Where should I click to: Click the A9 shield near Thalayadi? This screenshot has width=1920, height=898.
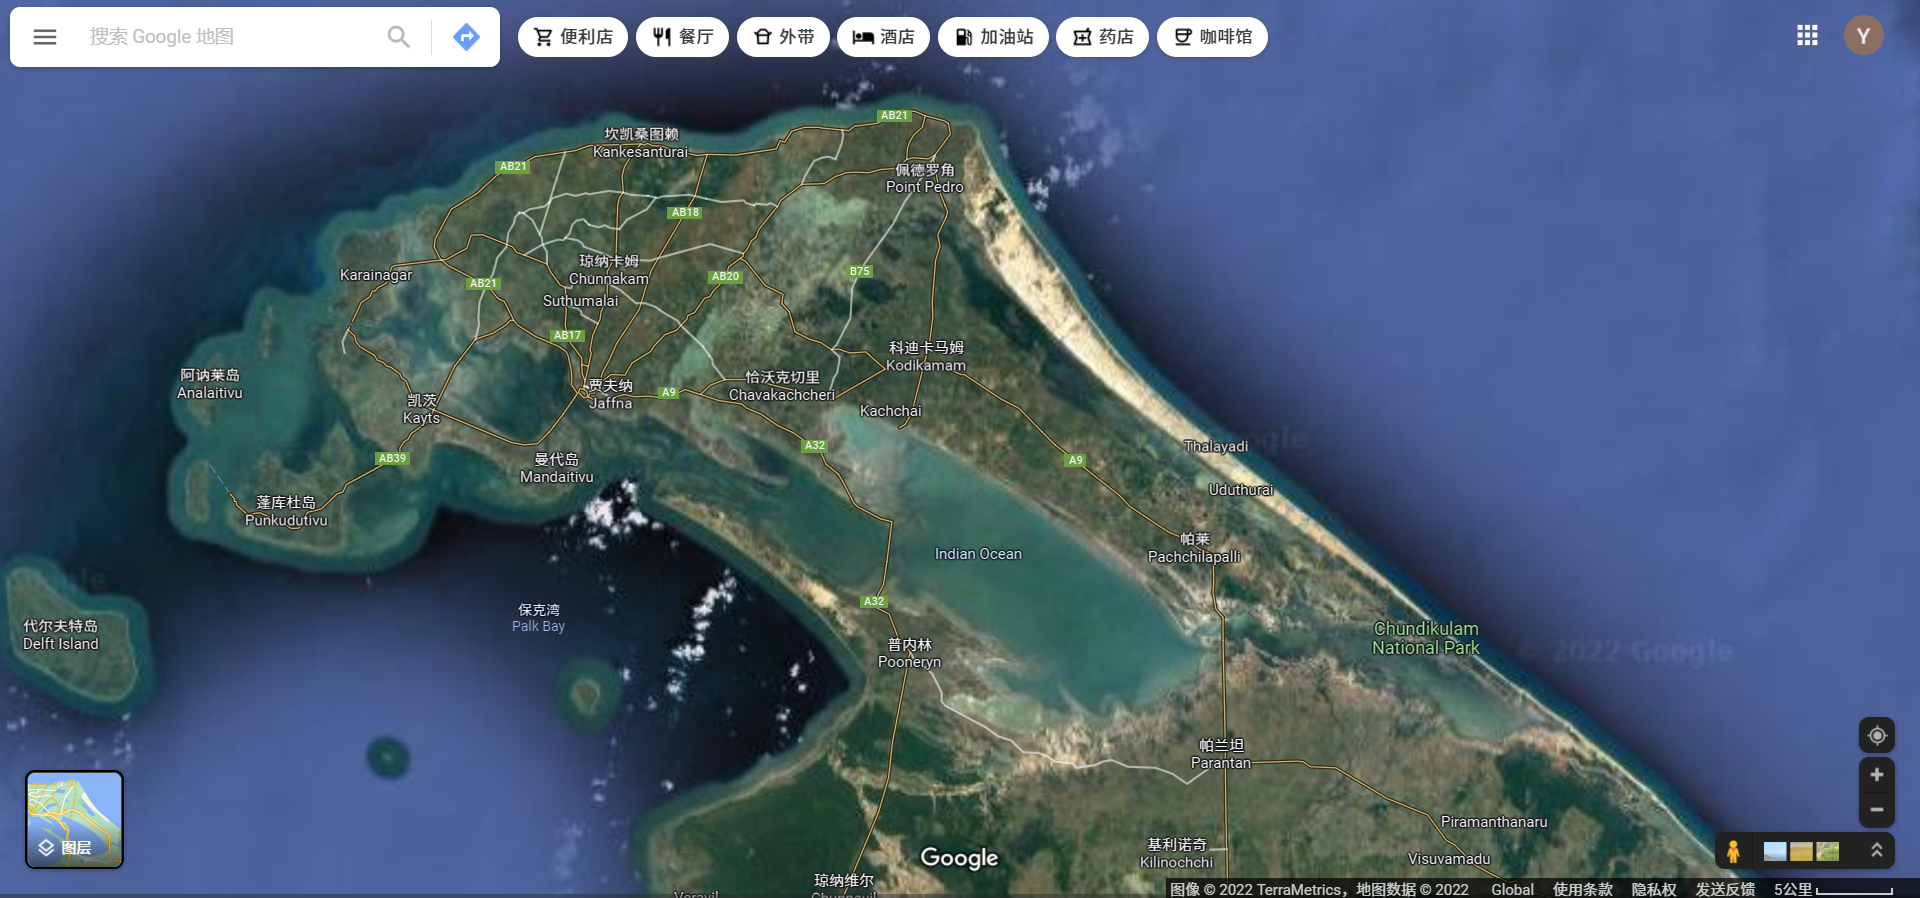pyautogui.click(x=1075, y=460)
